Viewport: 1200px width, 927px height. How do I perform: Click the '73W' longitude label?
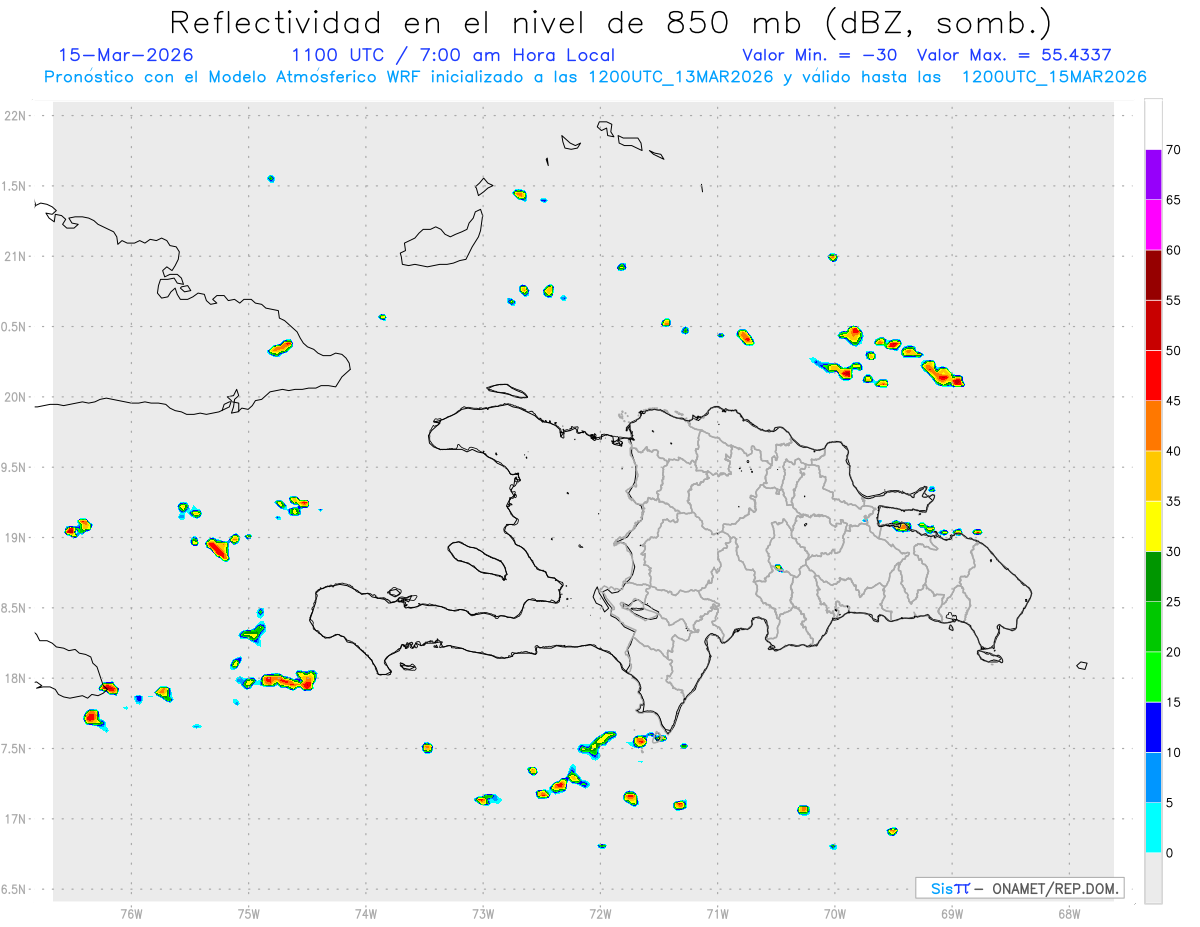pos(482,912)
